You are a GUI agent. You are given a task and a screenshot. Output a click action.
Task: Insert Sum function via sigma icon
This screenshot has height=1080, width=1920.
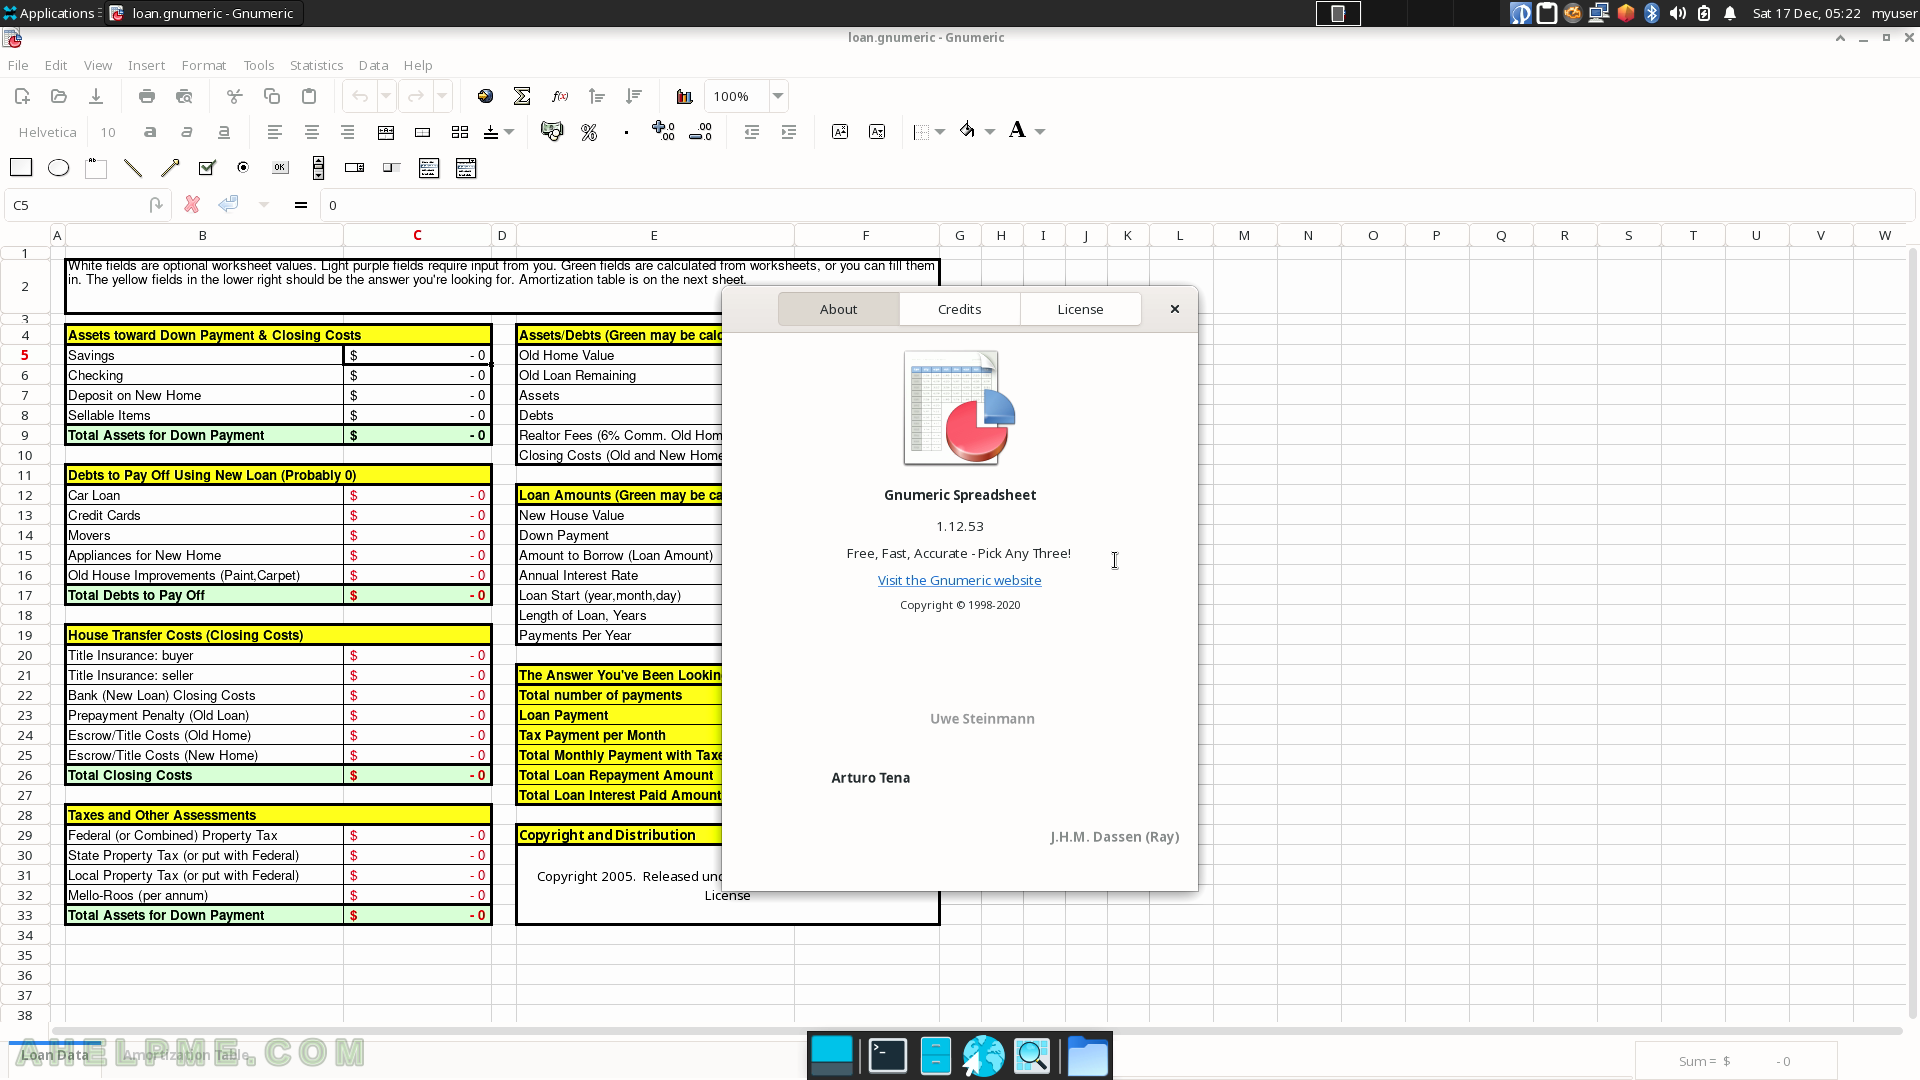tap(522, 96)
